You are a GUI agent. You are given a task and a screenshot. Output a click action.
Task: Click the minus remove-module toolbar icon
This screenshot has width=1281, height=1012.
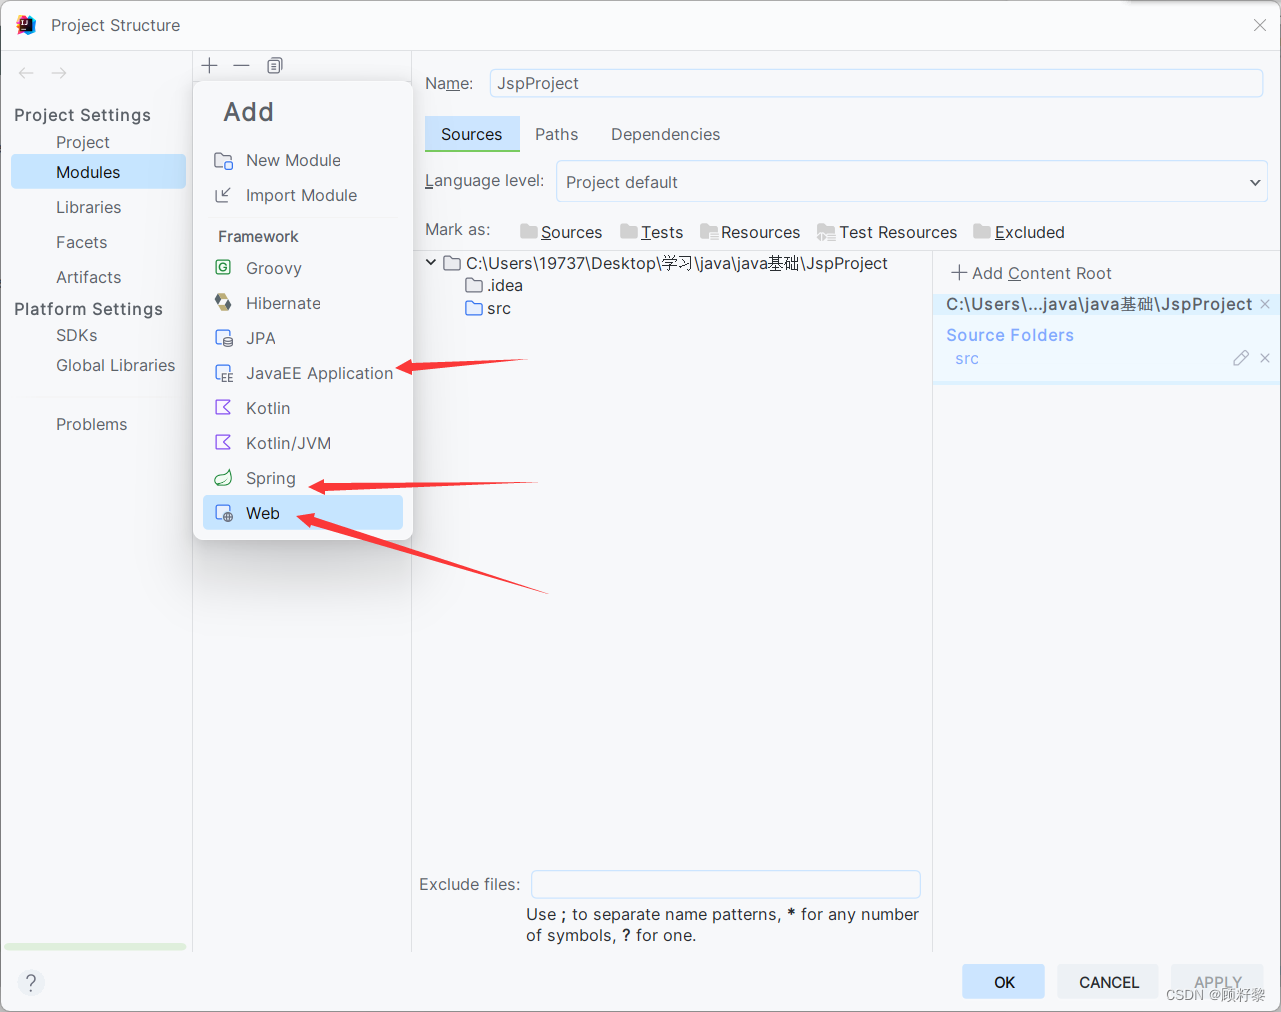241,65
